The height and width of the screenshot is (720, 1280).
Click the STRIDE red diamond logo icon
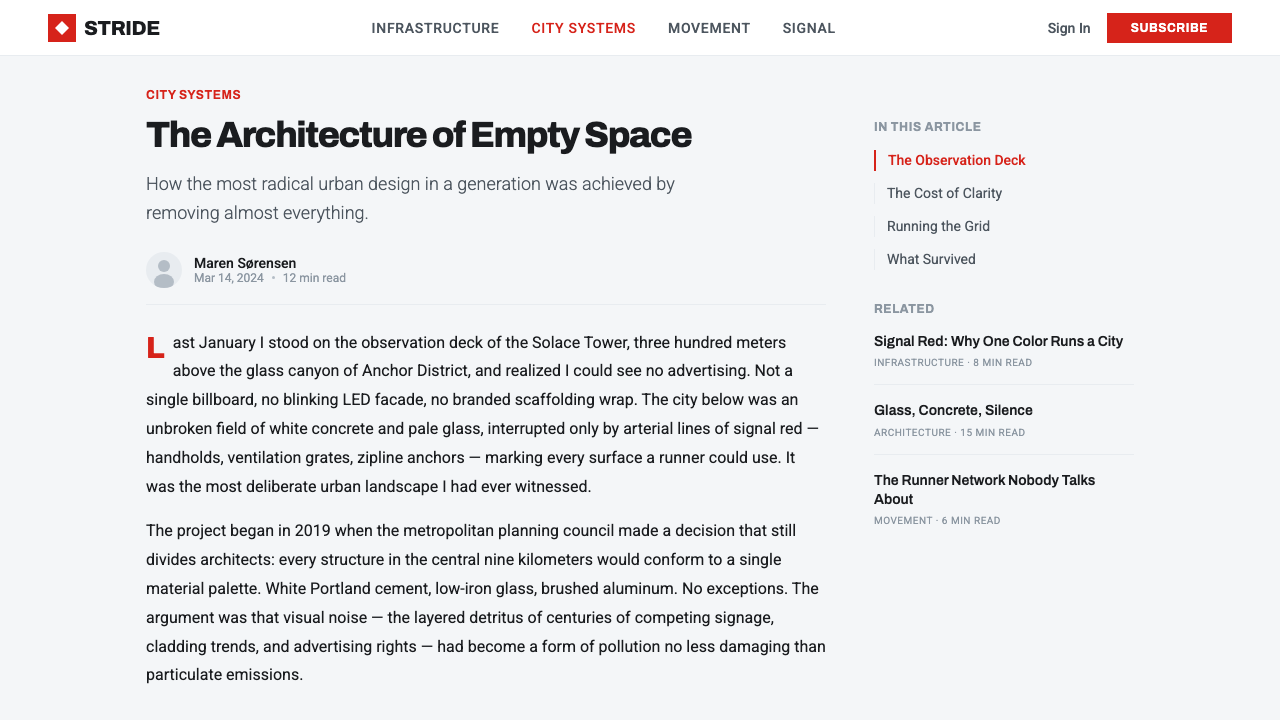[62, 28]
